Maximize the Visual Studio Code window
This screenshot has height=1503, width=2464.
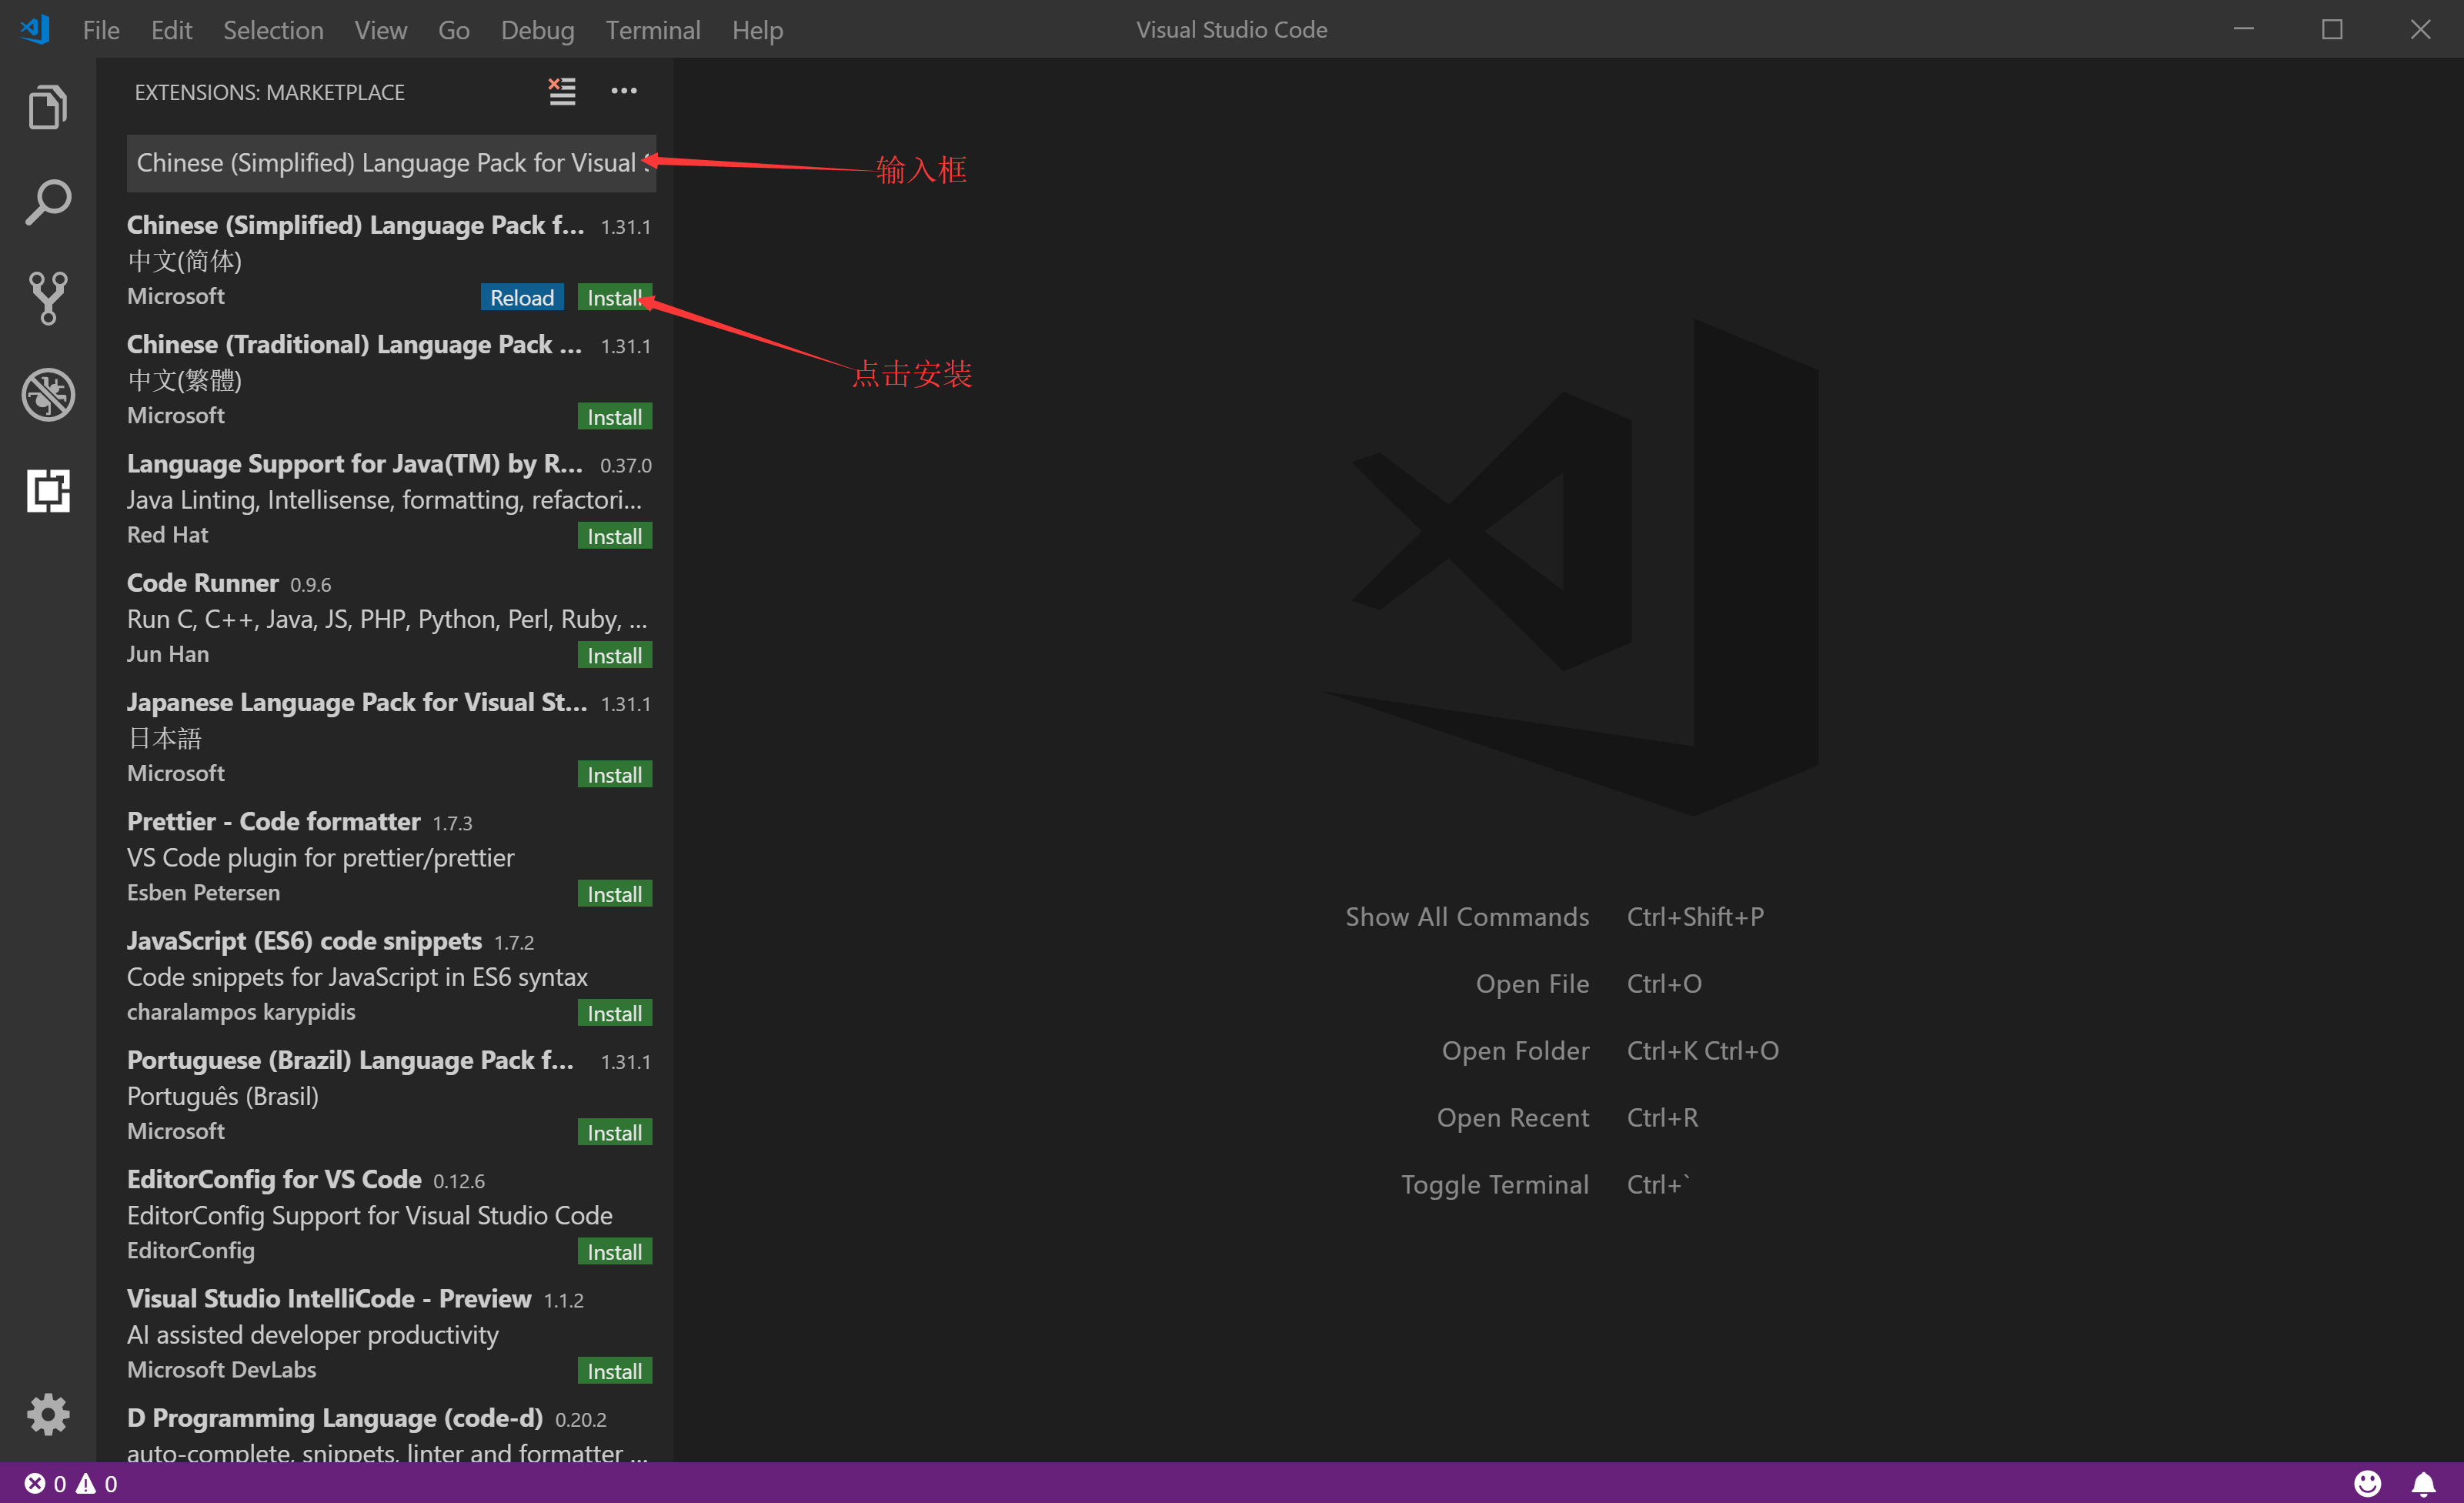(2332, 29)
